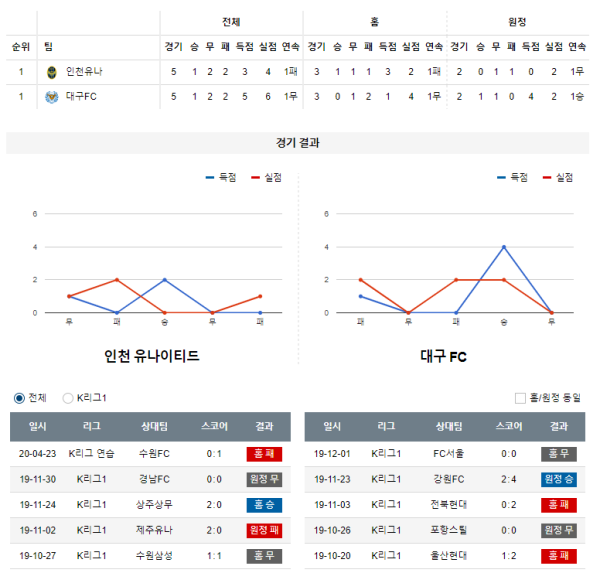Enable the 홈/원정 동일 checkbox

tap(520, 398)
